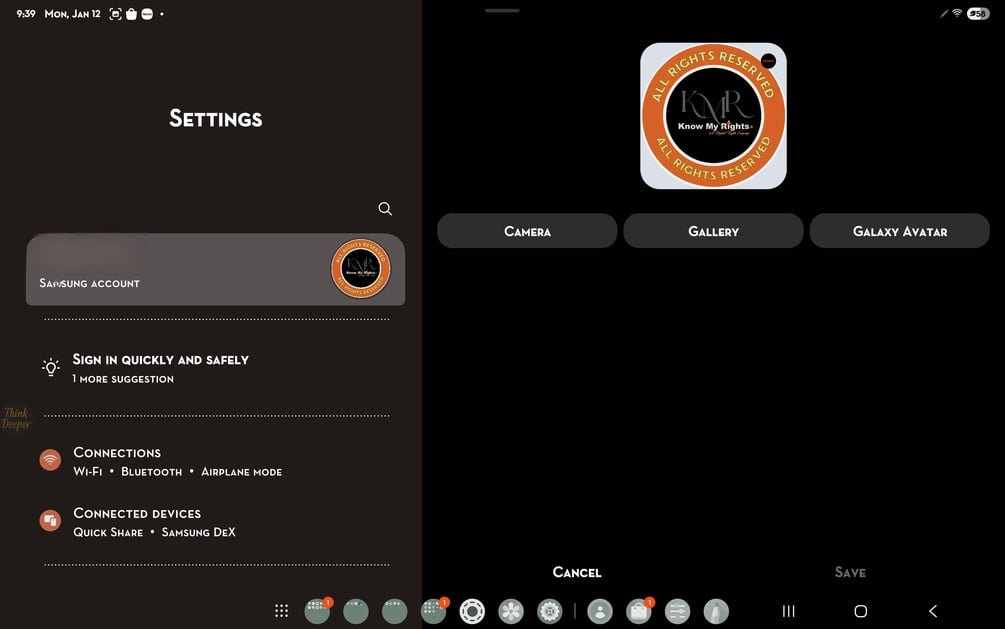
Task: Open the pen tip icon in the taskbar
Action: pos(716,611)
